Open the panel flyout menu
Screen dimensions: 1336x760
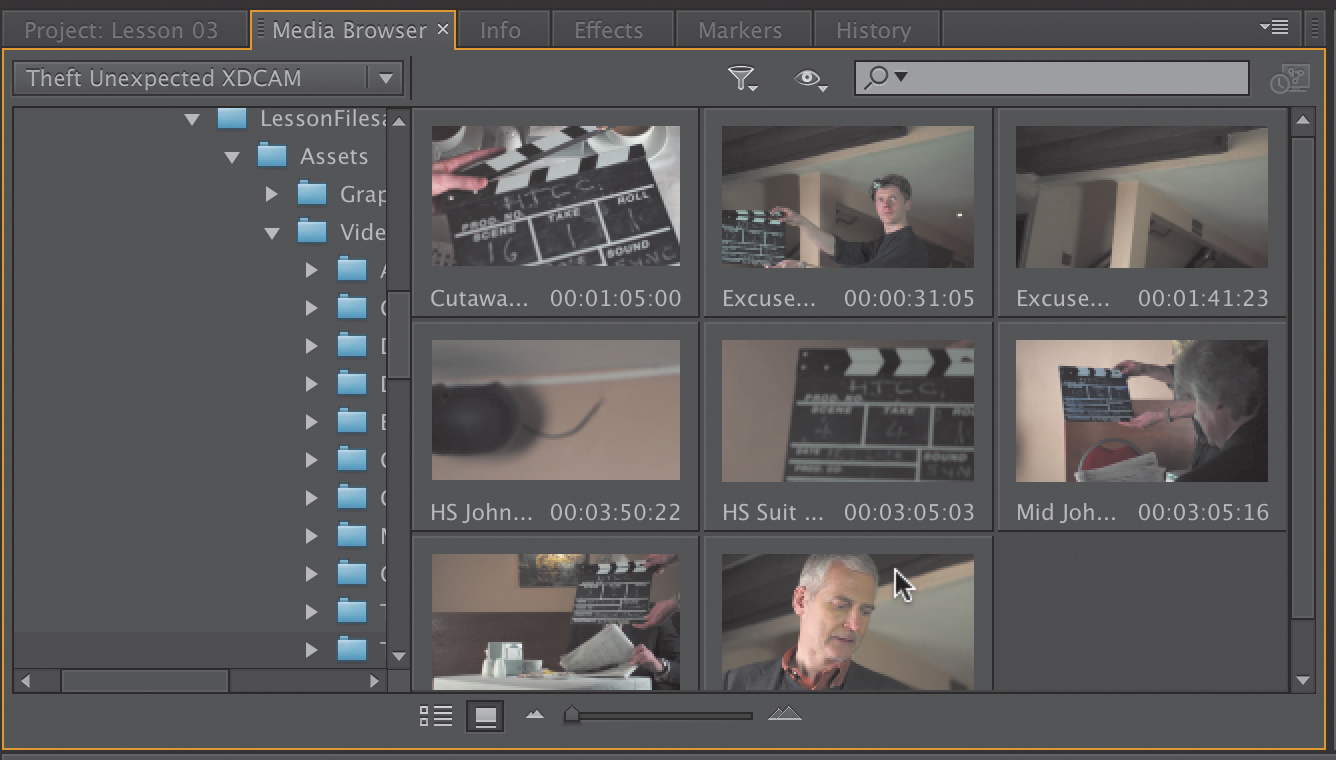[1274, 27]
